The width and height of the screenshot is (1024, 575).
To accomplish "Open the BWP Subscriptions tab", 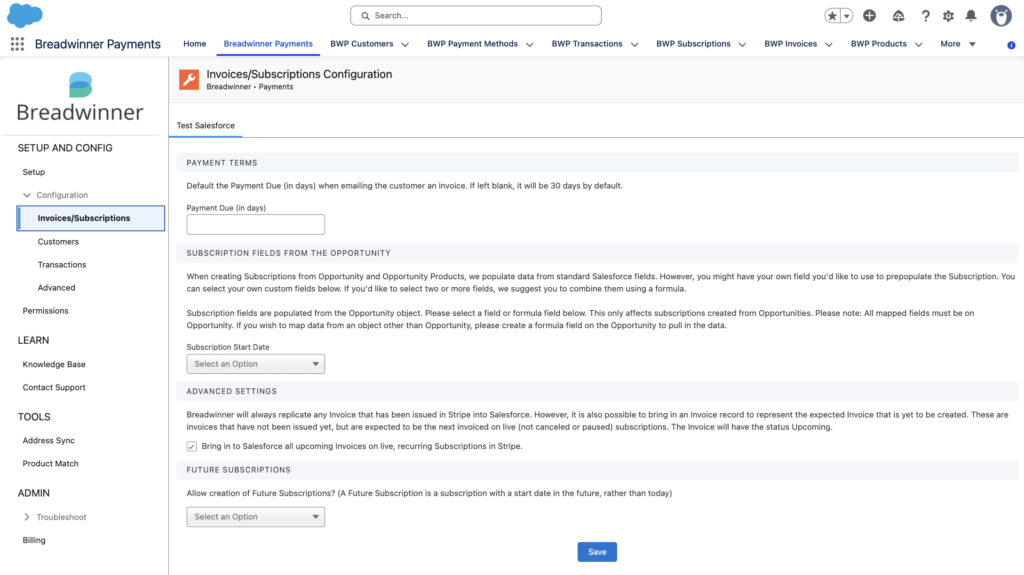I will (x=693, y=44).
